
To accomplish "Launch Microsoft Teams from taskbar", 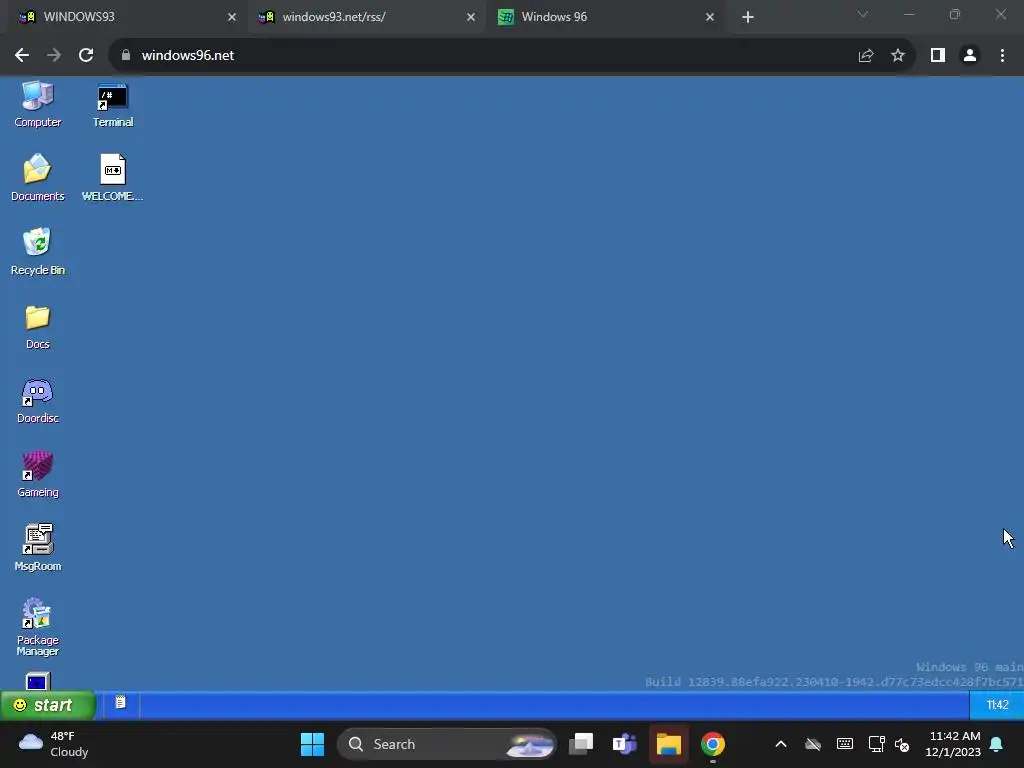I will 624,744.
